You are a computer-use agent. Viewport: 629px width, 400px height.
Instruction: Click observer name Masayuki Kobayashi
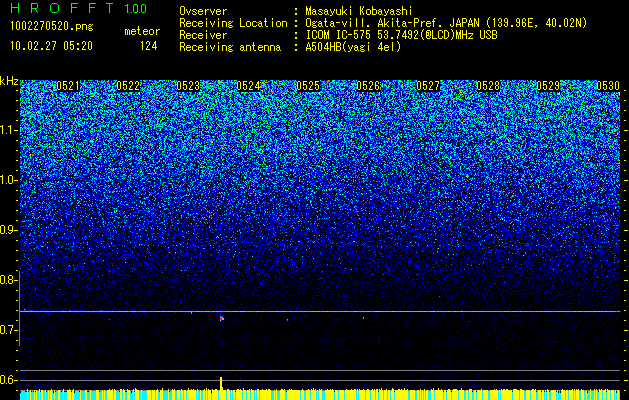(359, 11)
